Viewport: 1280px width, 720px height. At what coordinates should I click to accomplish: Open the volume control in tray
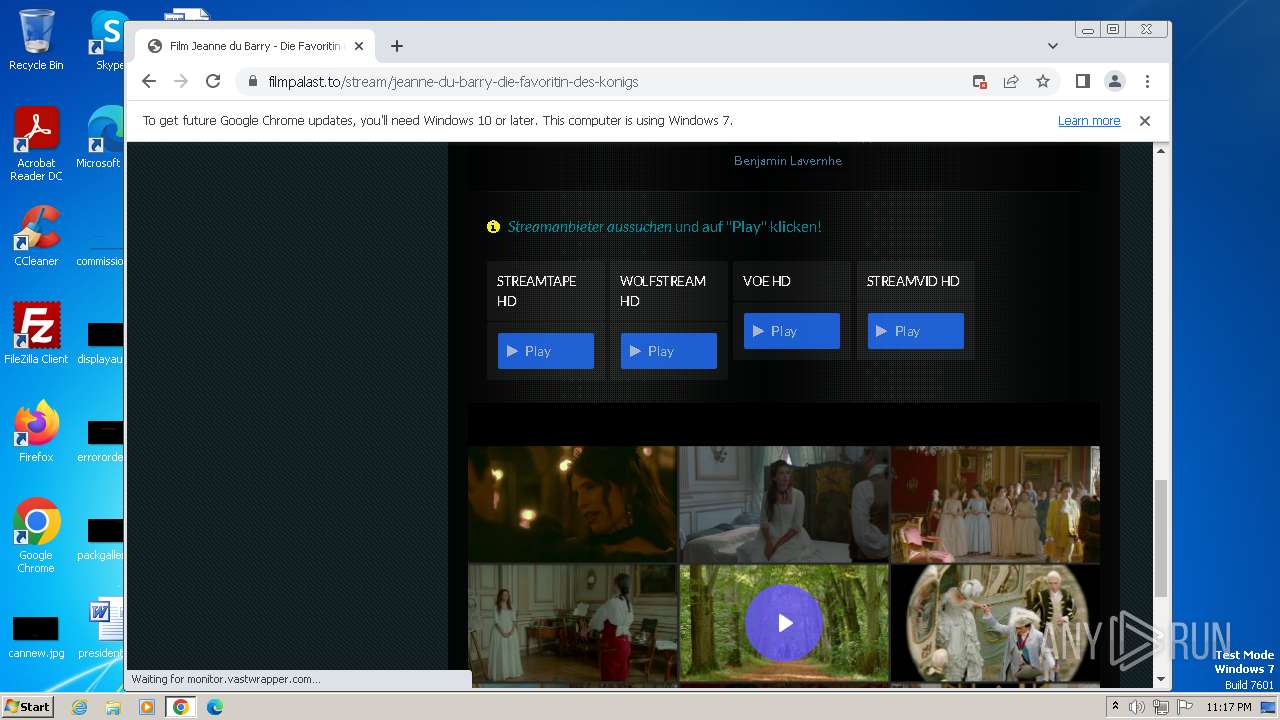(1137, 707)
